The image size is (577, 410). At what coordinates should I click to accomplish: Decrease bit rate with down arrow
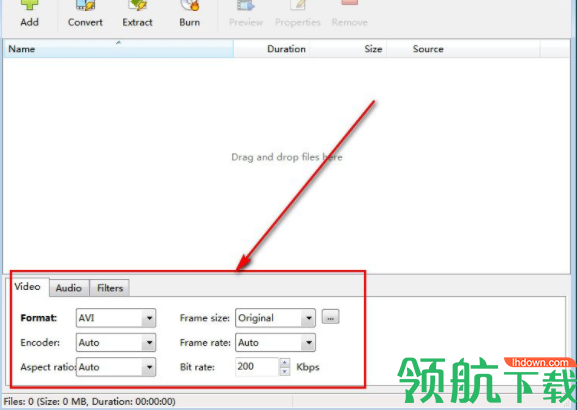point(284,371)
